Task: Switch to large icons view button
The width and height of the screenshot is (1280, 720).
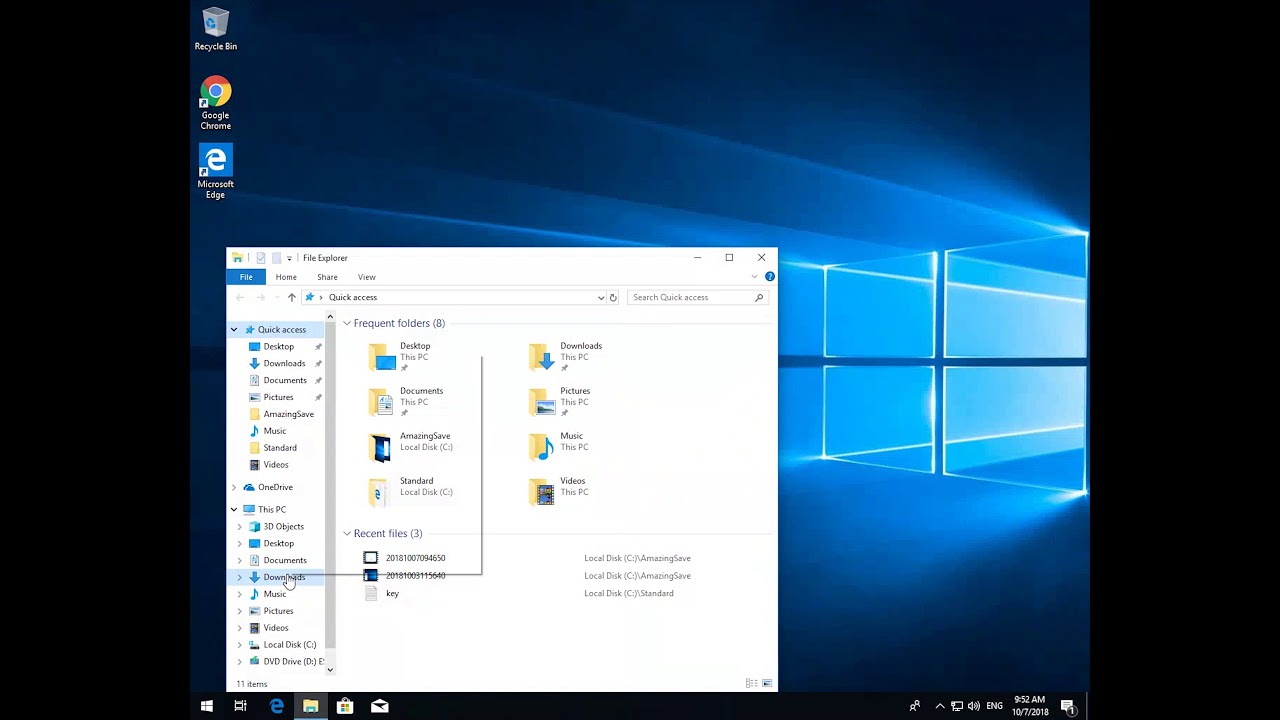Action: coord(767,684)
